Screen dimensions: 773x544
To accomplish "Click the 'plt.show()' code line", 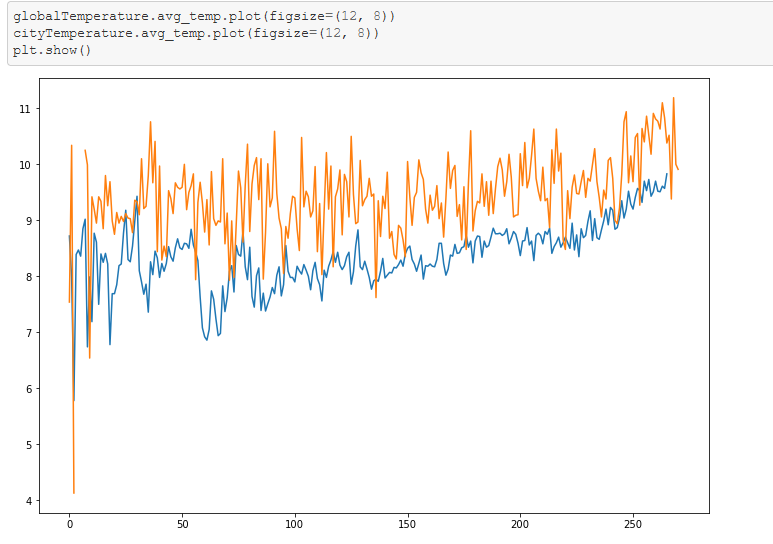I will coord(52,50).
